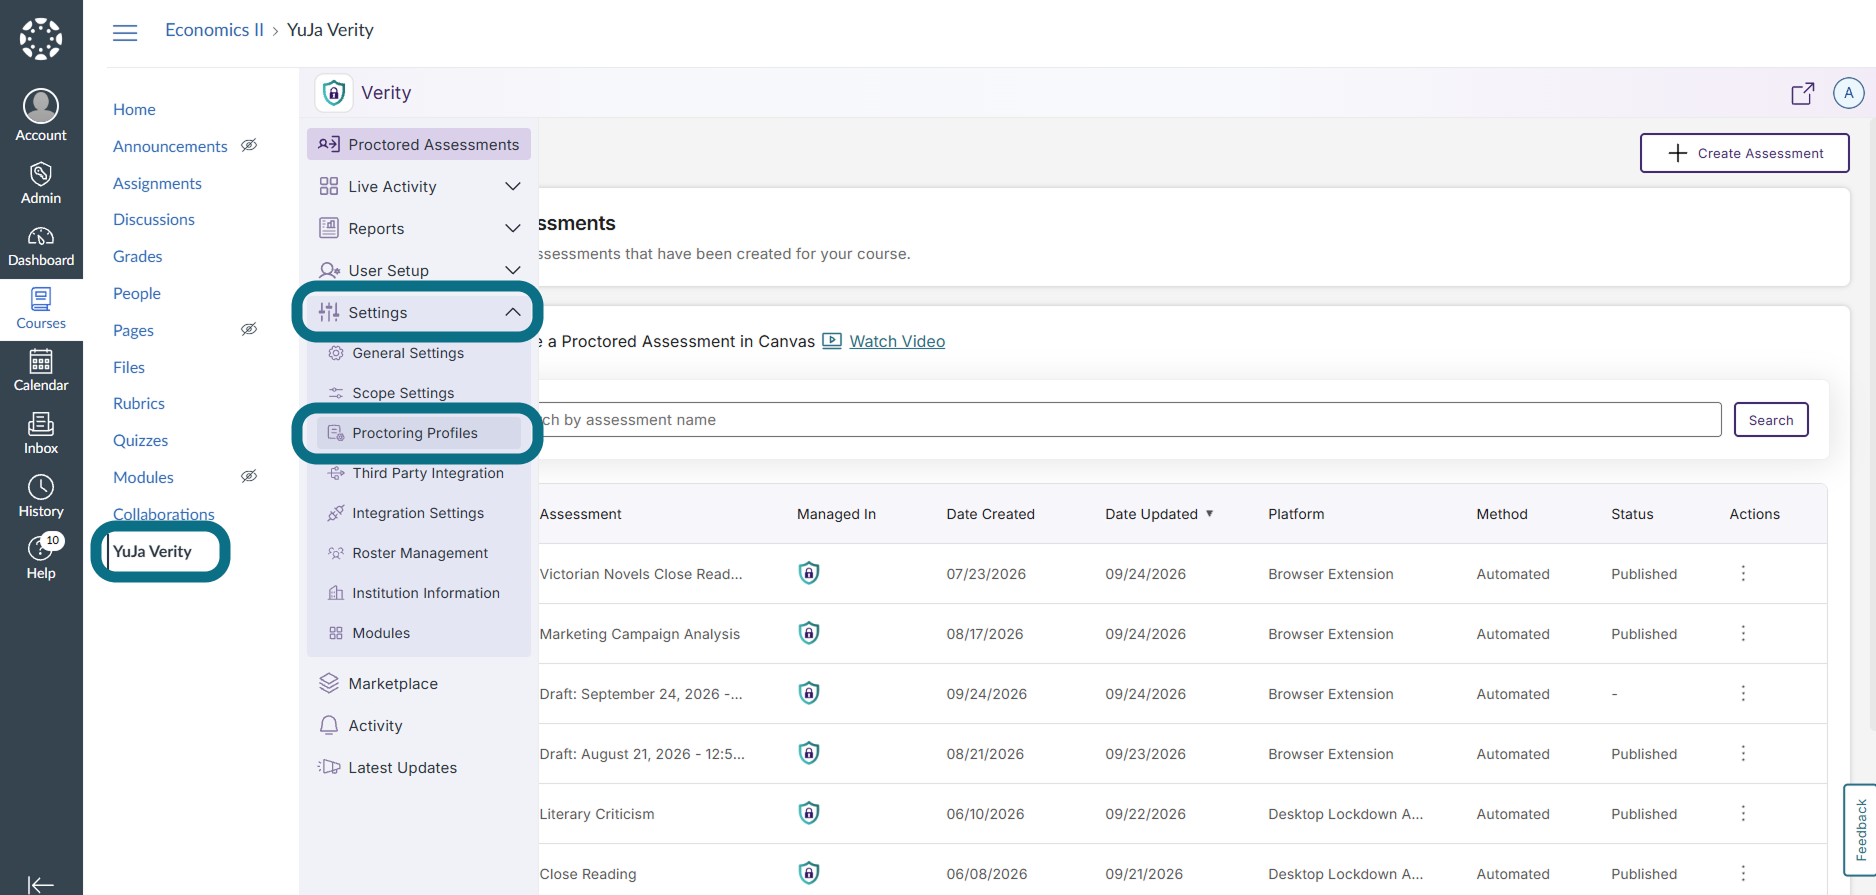Image resolution: width=1876 pixels, height=895 pixels.
Task: Open Files in course navigation
Action: coord(129,367)
